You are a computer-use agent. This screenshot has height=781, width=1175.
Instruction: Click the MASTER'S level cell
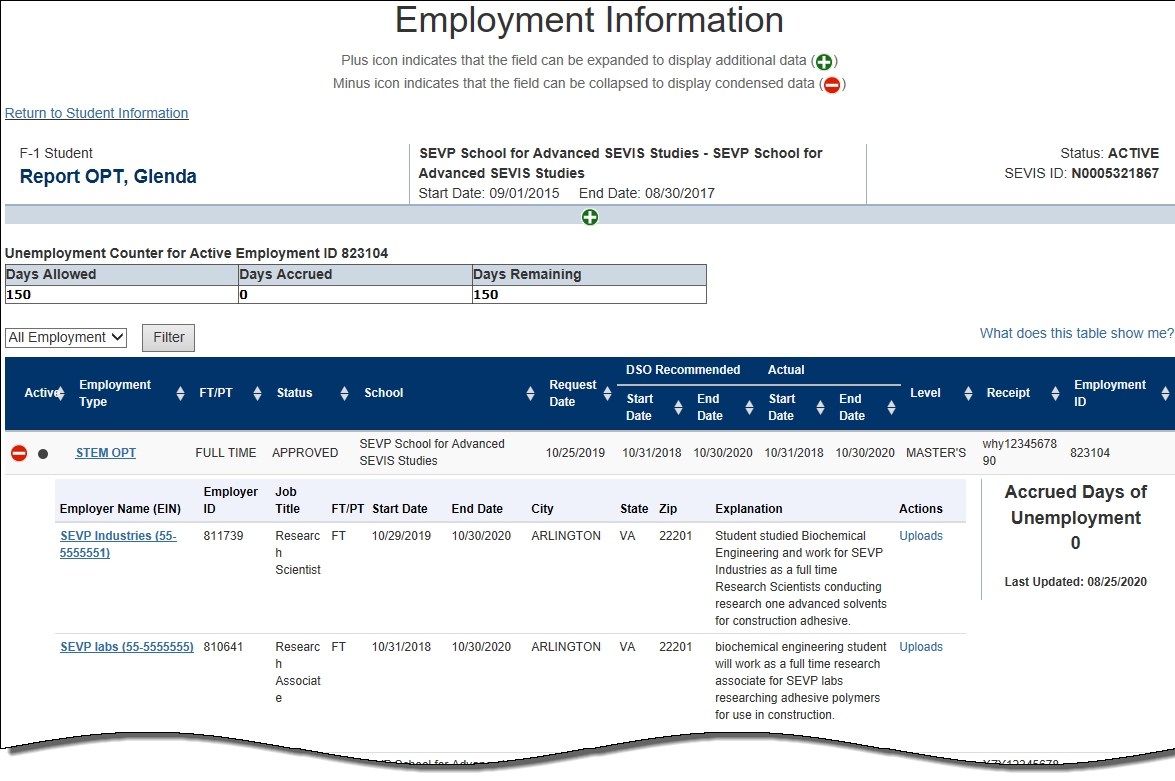(x=936, y=453)
